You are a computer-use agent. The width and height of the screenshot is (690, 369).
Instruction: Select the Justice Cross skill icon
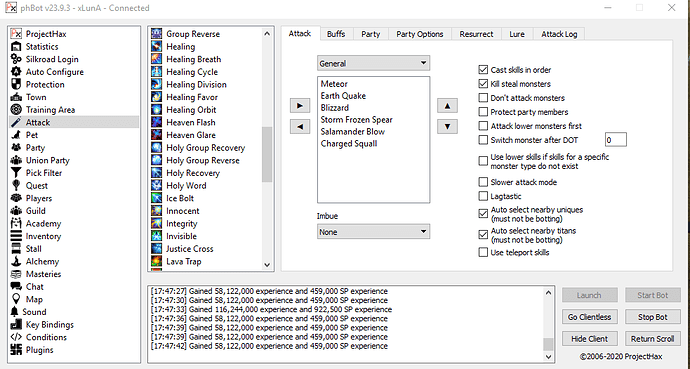pyautogui.click(x=157, y=249)
